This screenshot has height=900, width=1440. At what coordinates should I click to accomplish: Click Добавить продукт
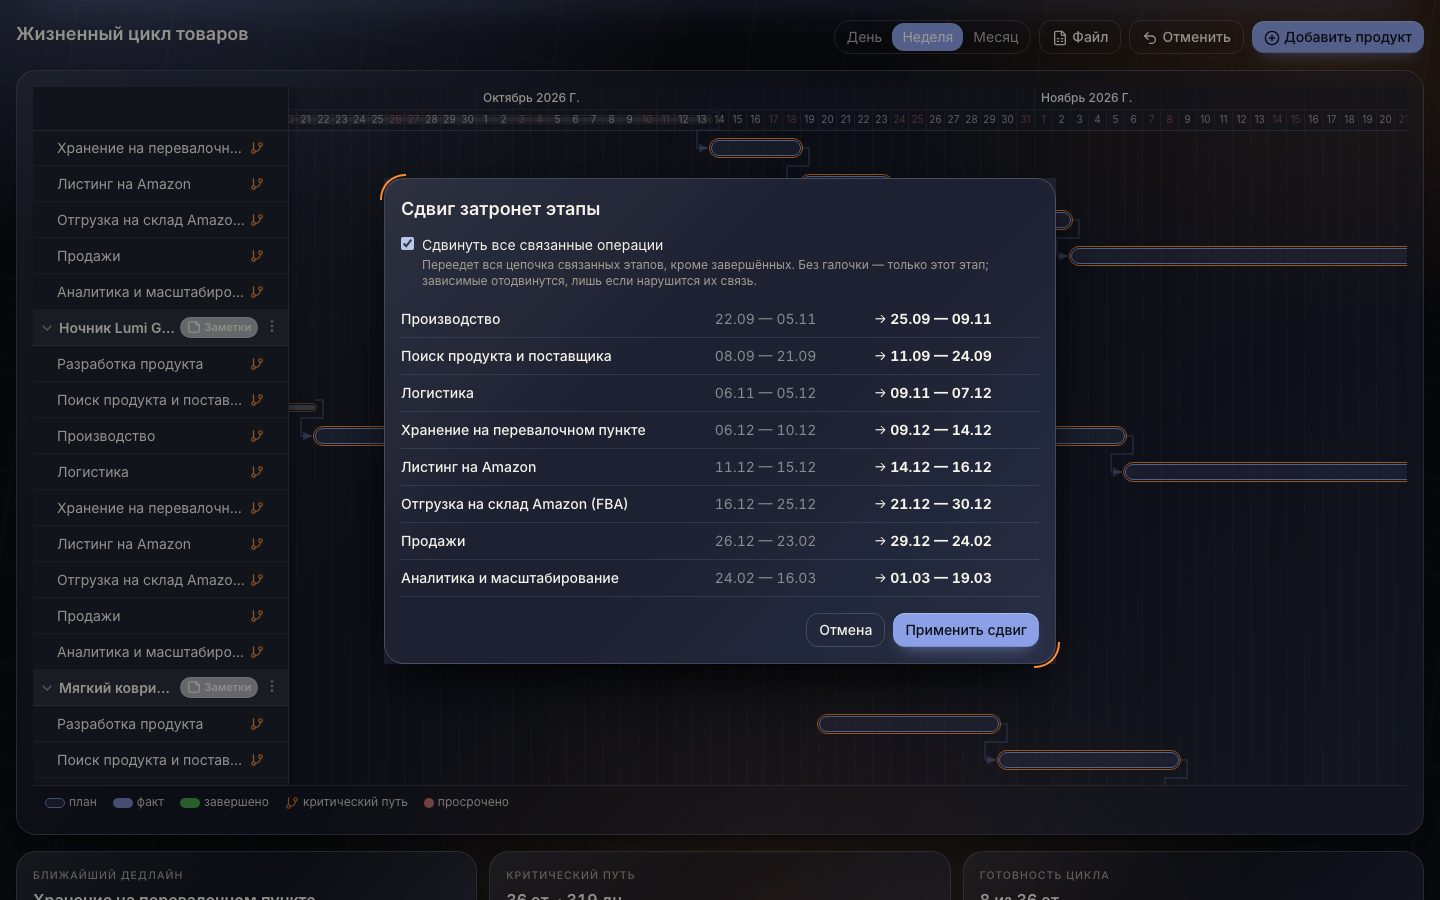(x=1338, y=37)
